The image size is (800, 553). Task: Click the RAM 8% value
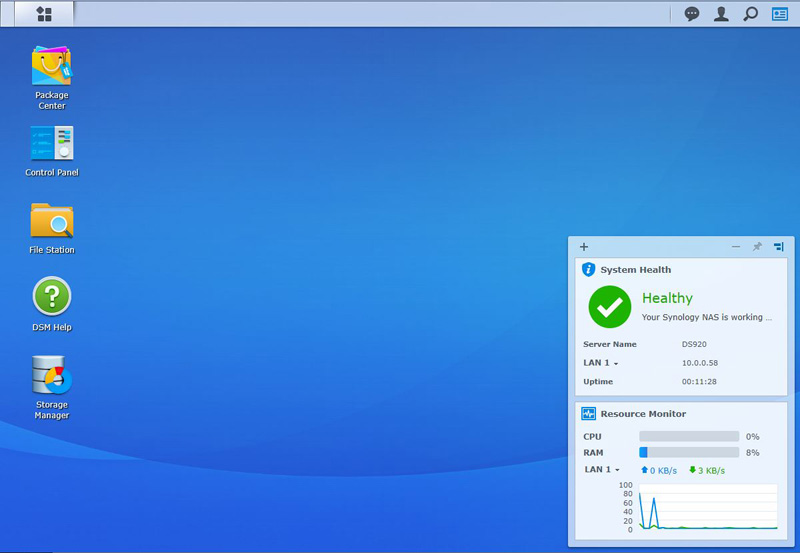(752, 453)
